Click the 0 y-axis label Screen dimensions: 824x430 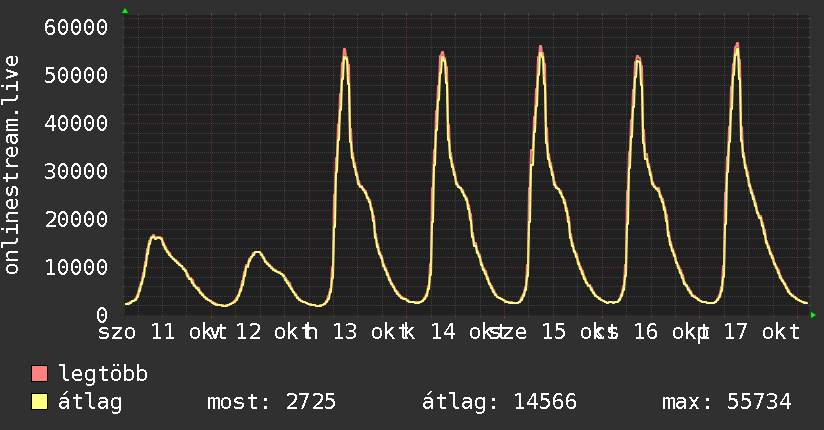(x=102, y=315)
